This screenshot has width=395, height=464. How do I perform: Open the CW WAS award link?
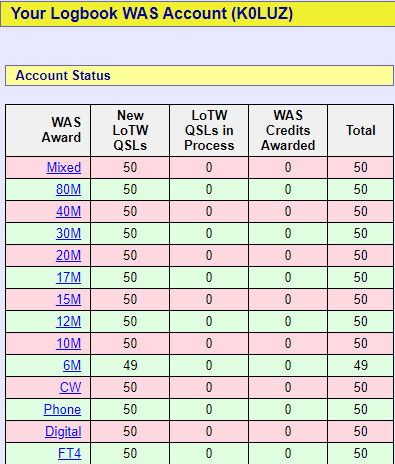point(70,387)
